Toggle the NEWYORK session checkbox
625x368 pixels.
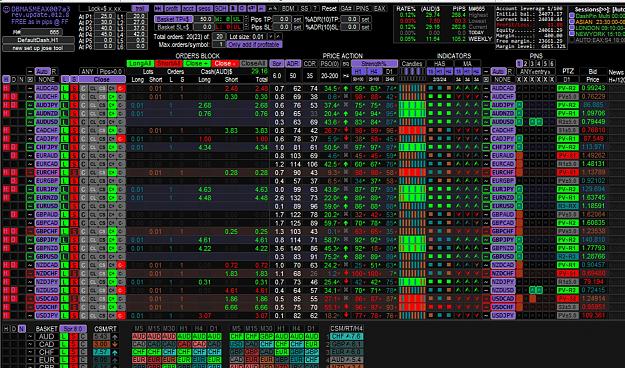tap(572, 34)
